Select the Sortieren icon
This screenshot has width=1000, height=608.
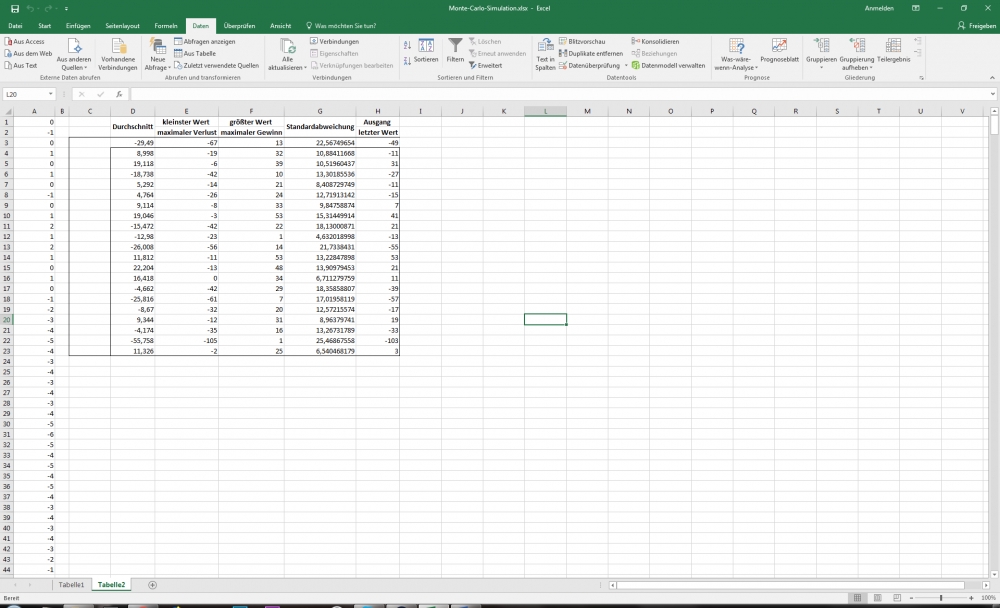(424, 48)
